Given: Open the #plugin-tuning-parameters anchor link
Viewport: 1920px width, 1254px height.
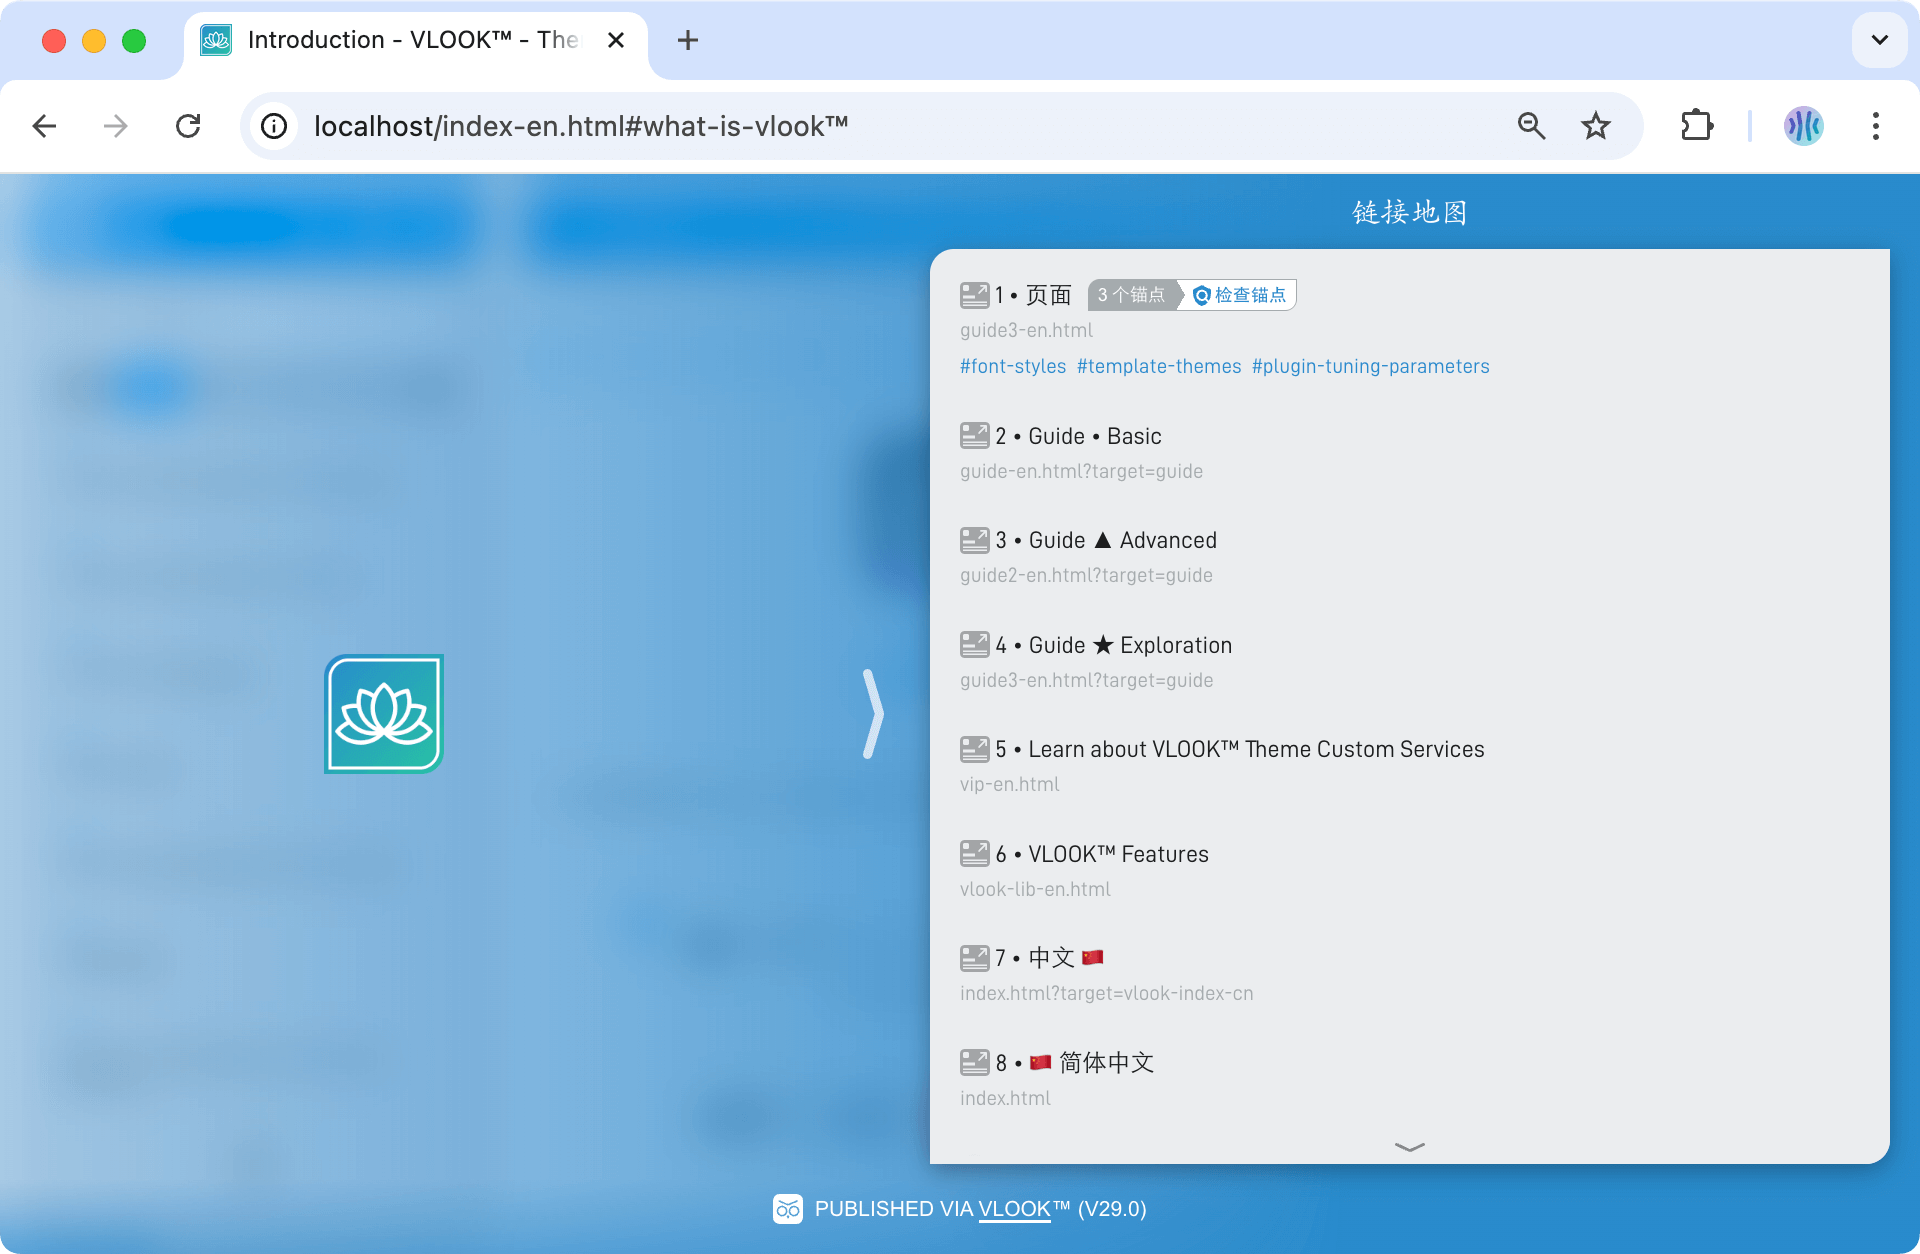Looking at the screenshot, I should point(1371,366).
